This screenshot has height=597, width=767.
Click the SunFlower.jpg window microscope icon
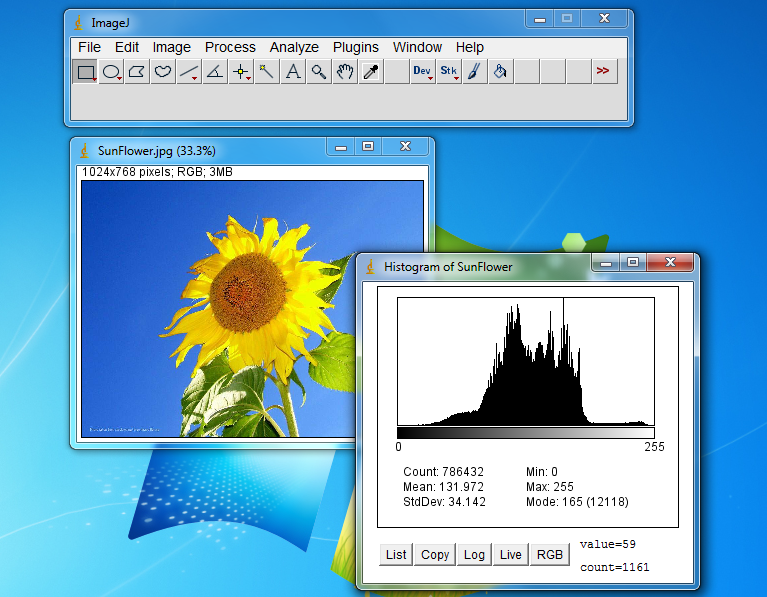coord(84,151)
